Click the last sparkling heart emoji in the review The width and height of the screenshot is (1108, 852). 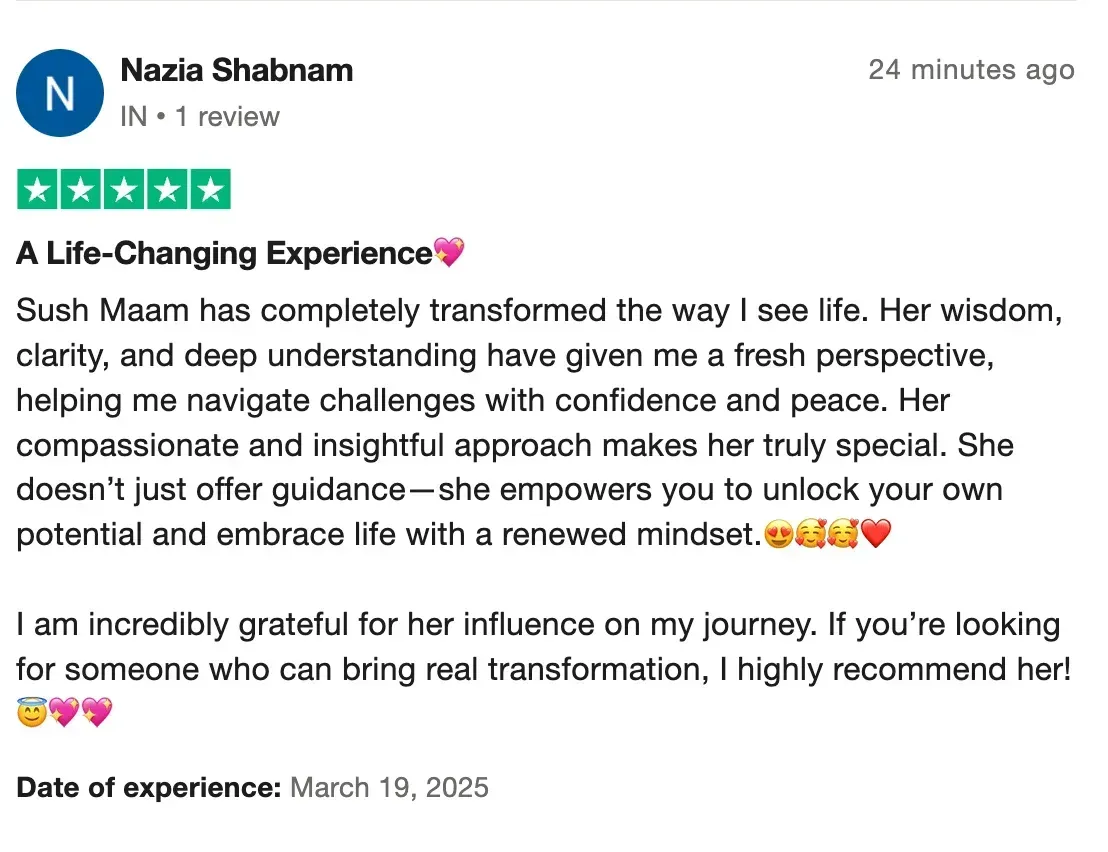(x=97, y=713)
